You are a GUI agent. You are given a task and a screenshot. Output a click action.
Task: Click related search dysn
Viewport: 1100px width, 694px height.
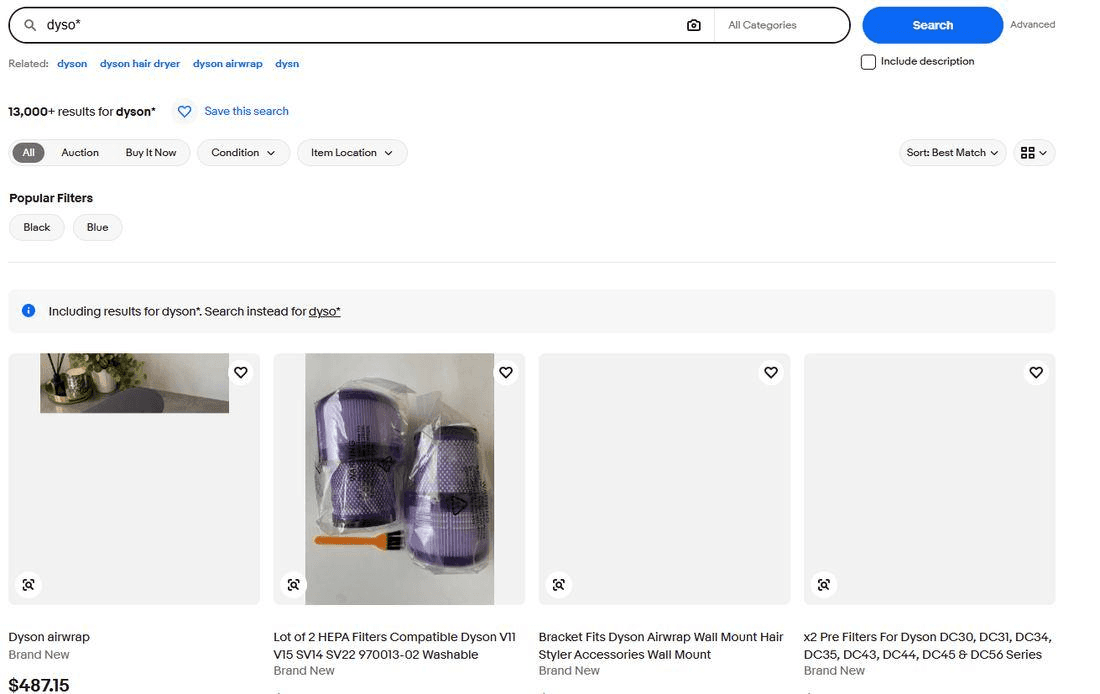[287, 64]
